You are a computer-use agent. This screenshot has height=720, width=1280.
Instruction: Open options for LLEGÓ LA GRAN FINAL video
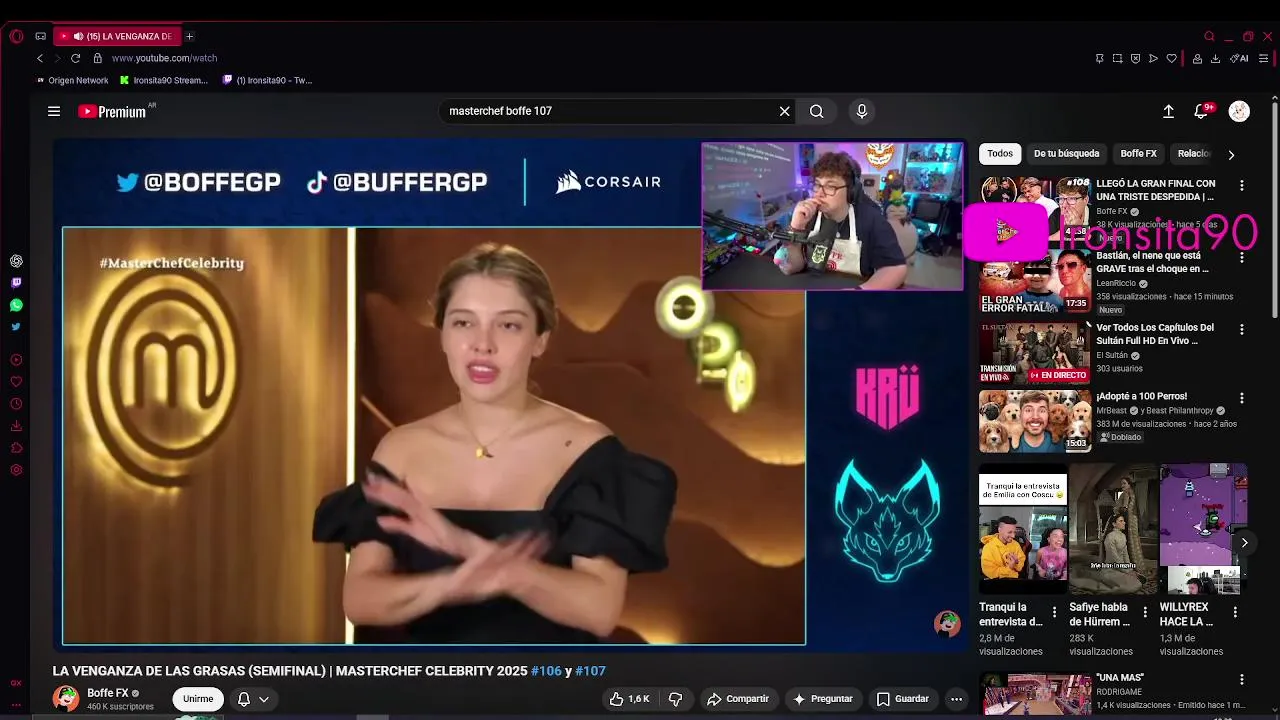(x=1242, y=186)
